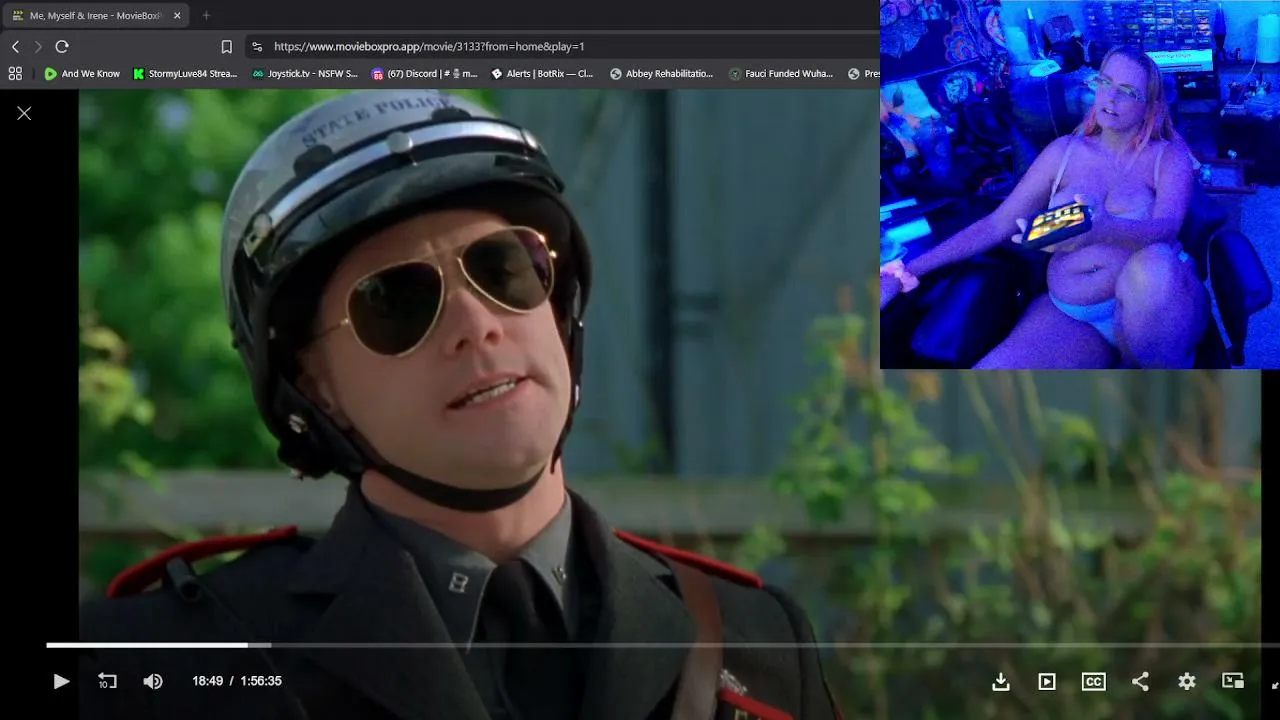
Task: View site information icon in address bar
Action: (x=257, y=47)
